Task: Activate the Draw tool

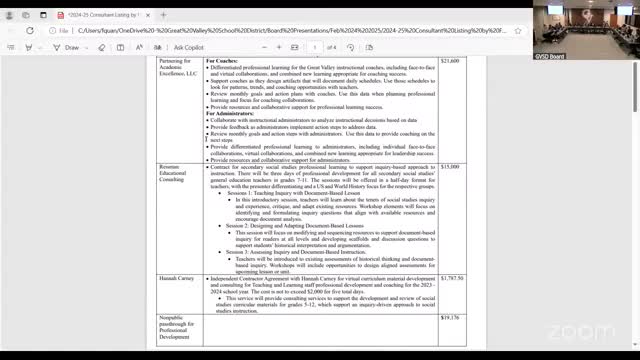Action: click(67, 47)
